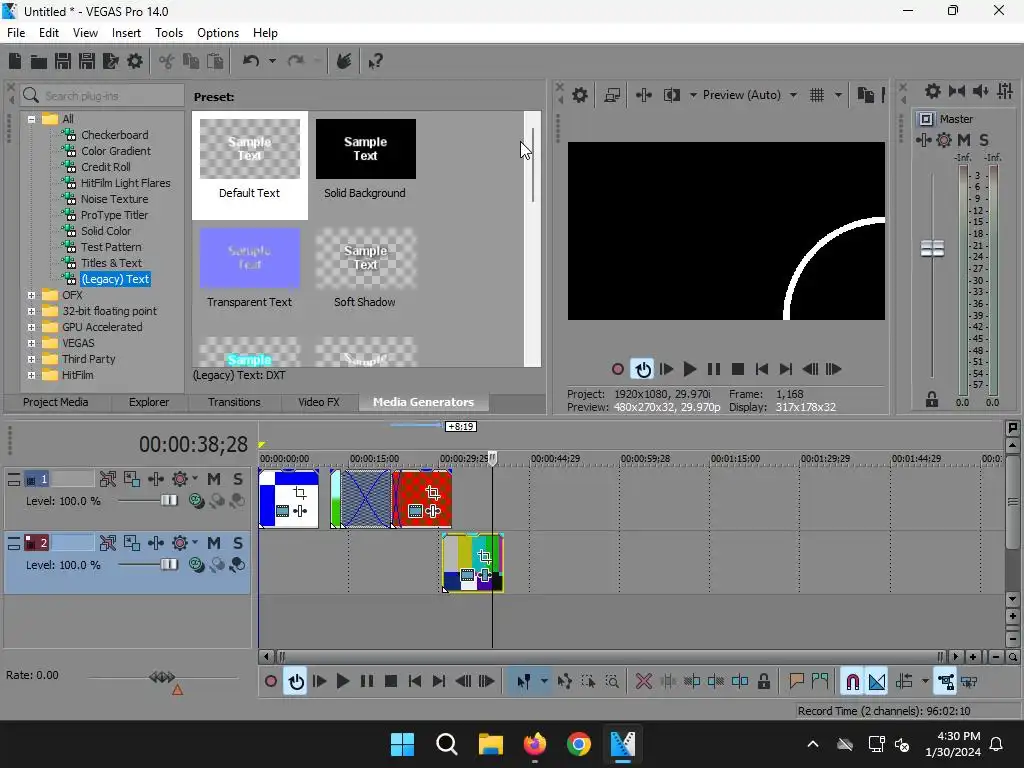Click the Dim output speaker icon
Image resolution: width=1024 pixels, height=768 pixels.
click(981, 91)
